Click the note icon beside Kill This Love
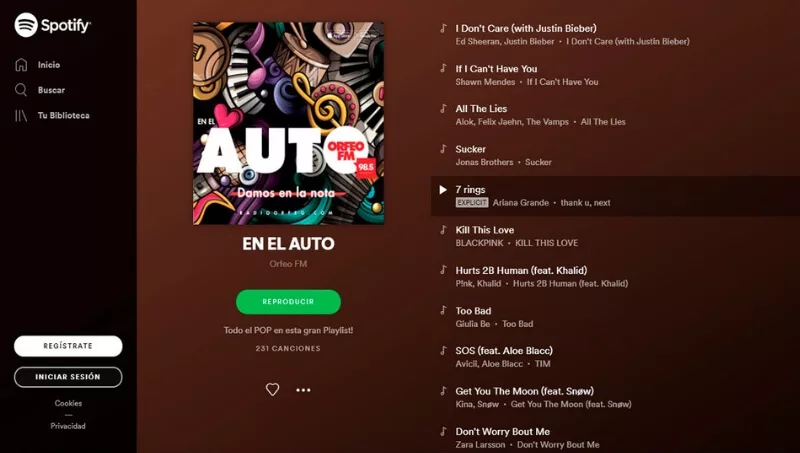Image resolution: width=800 pixels, height=453 pixels. 443,230
